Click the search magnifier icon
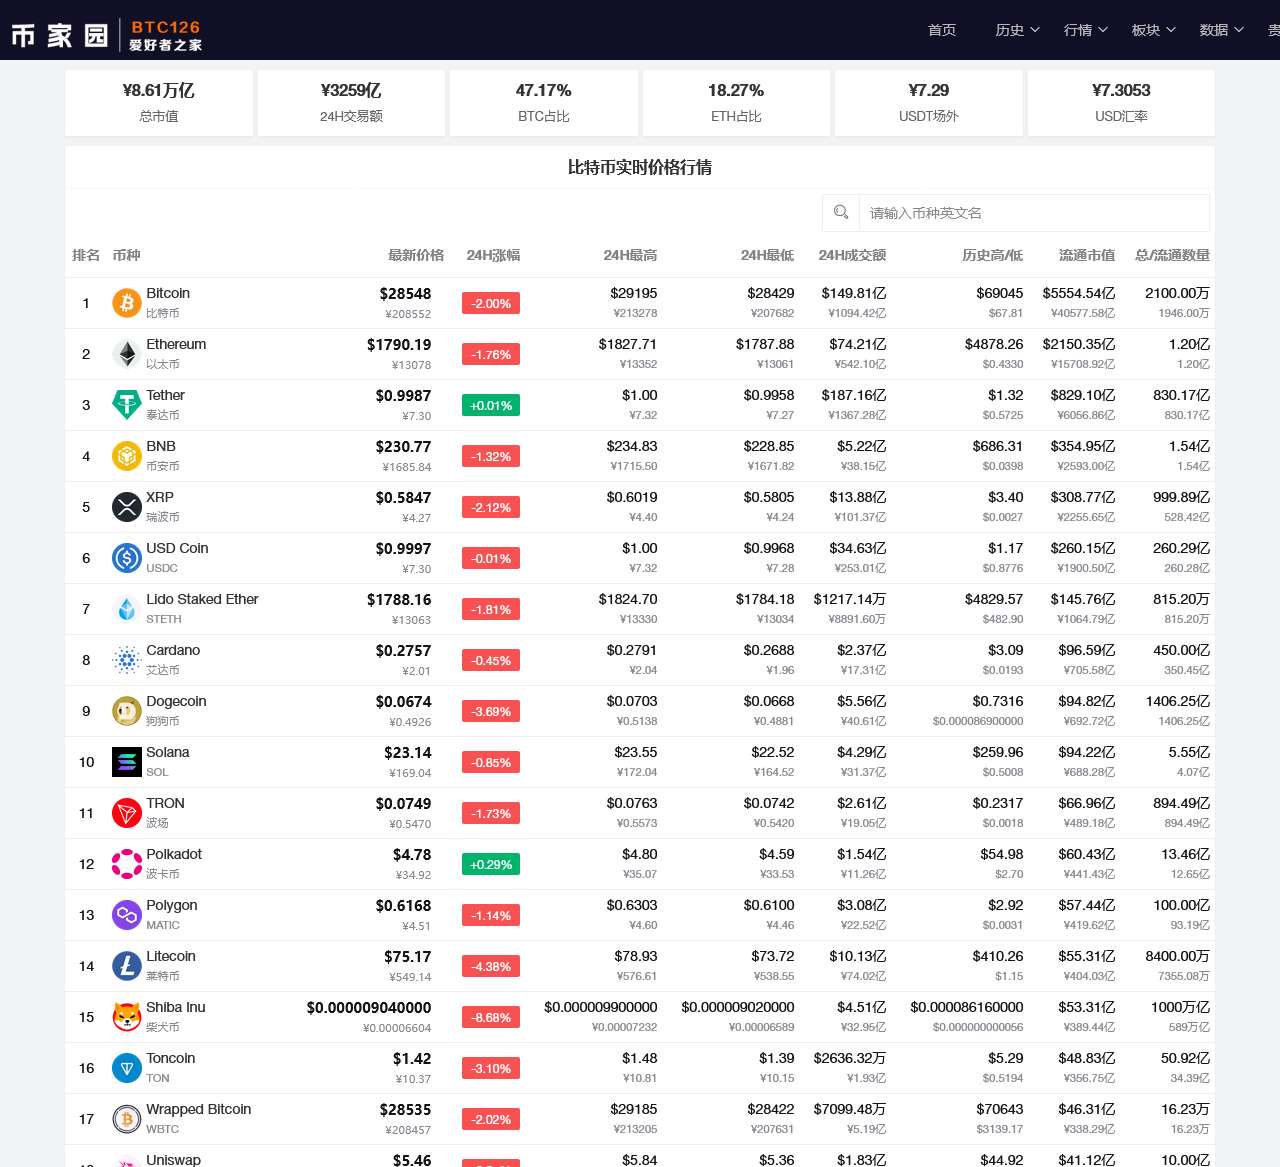The width and height of the screenshot is (1280, 1167). 841,212
